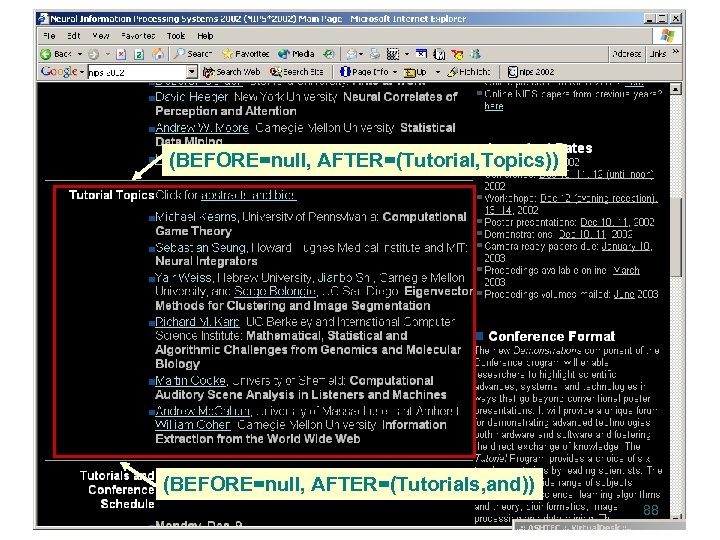Click Search Site on the Google toolbar

point(297,72)
